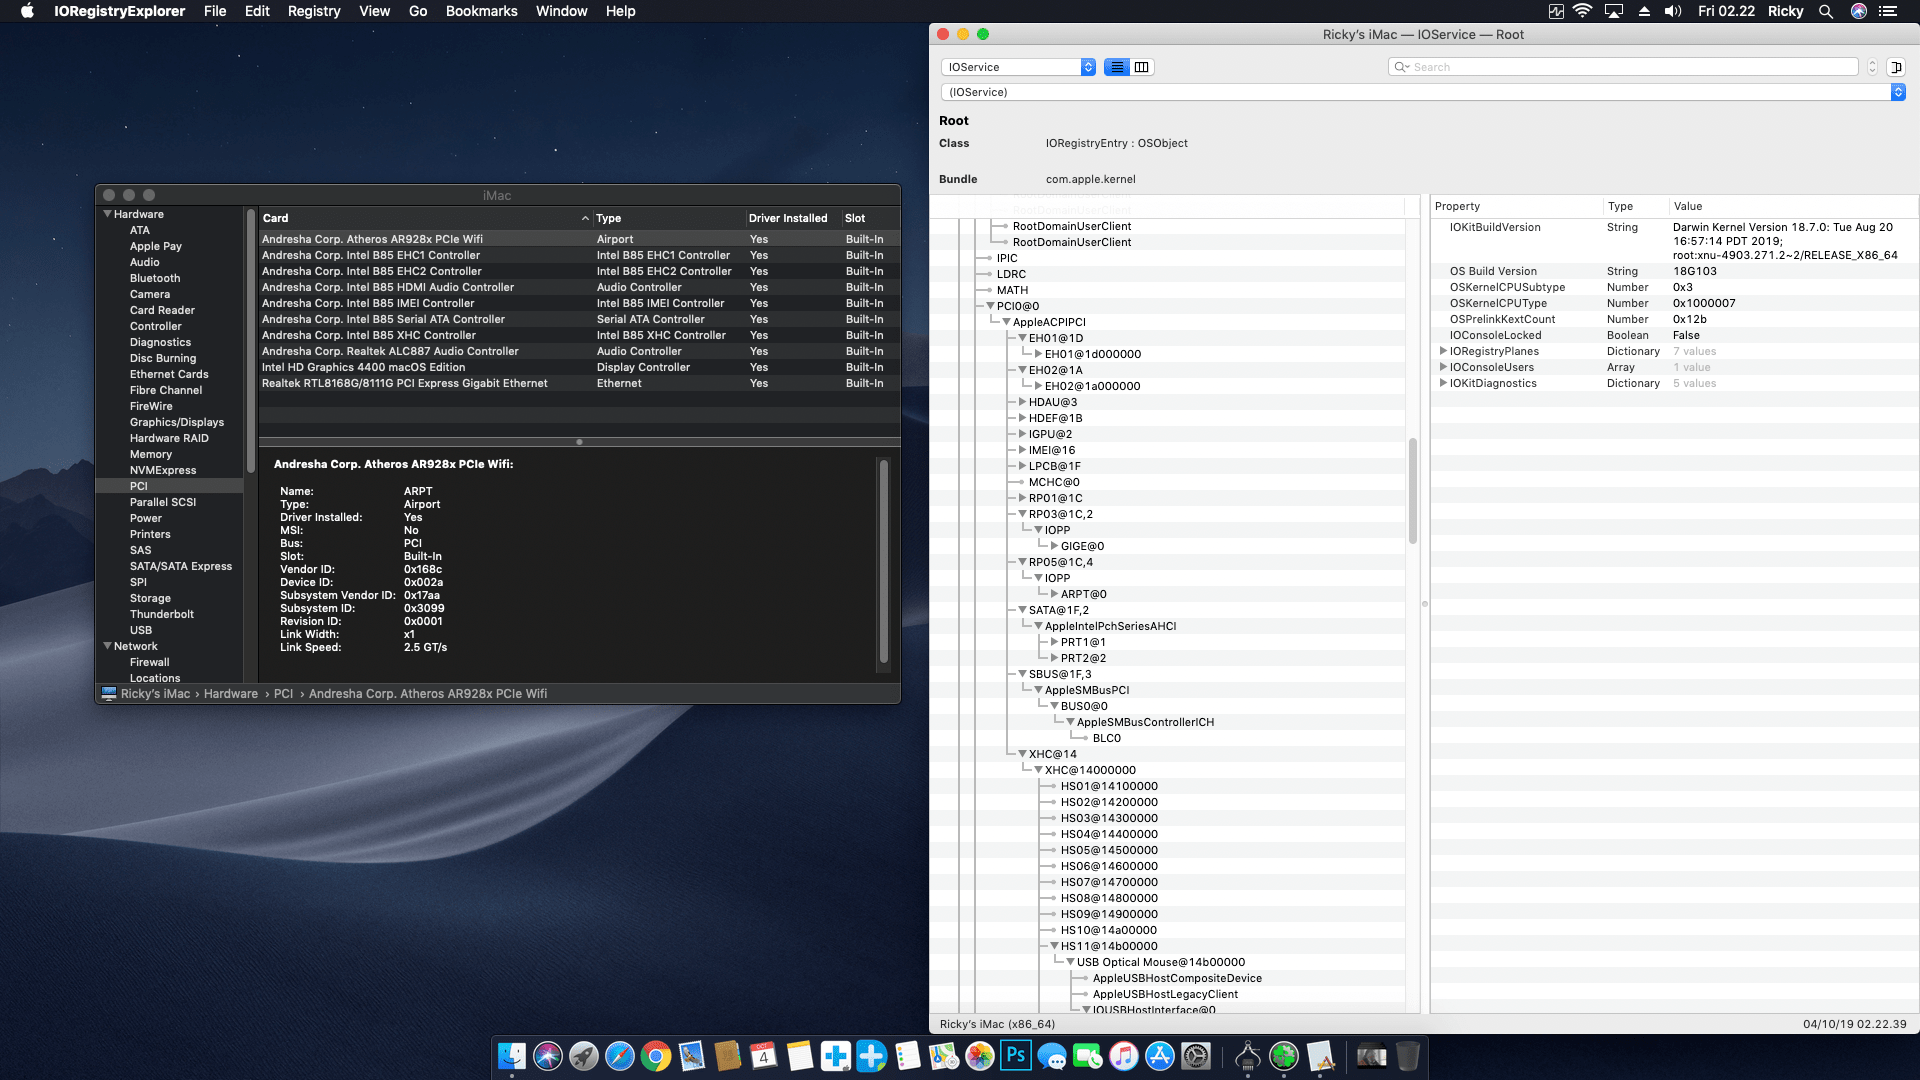Collapse the Network section in iMac sidebar
This screenshot has height=1080, width=1920.
(x=107, y=646)
